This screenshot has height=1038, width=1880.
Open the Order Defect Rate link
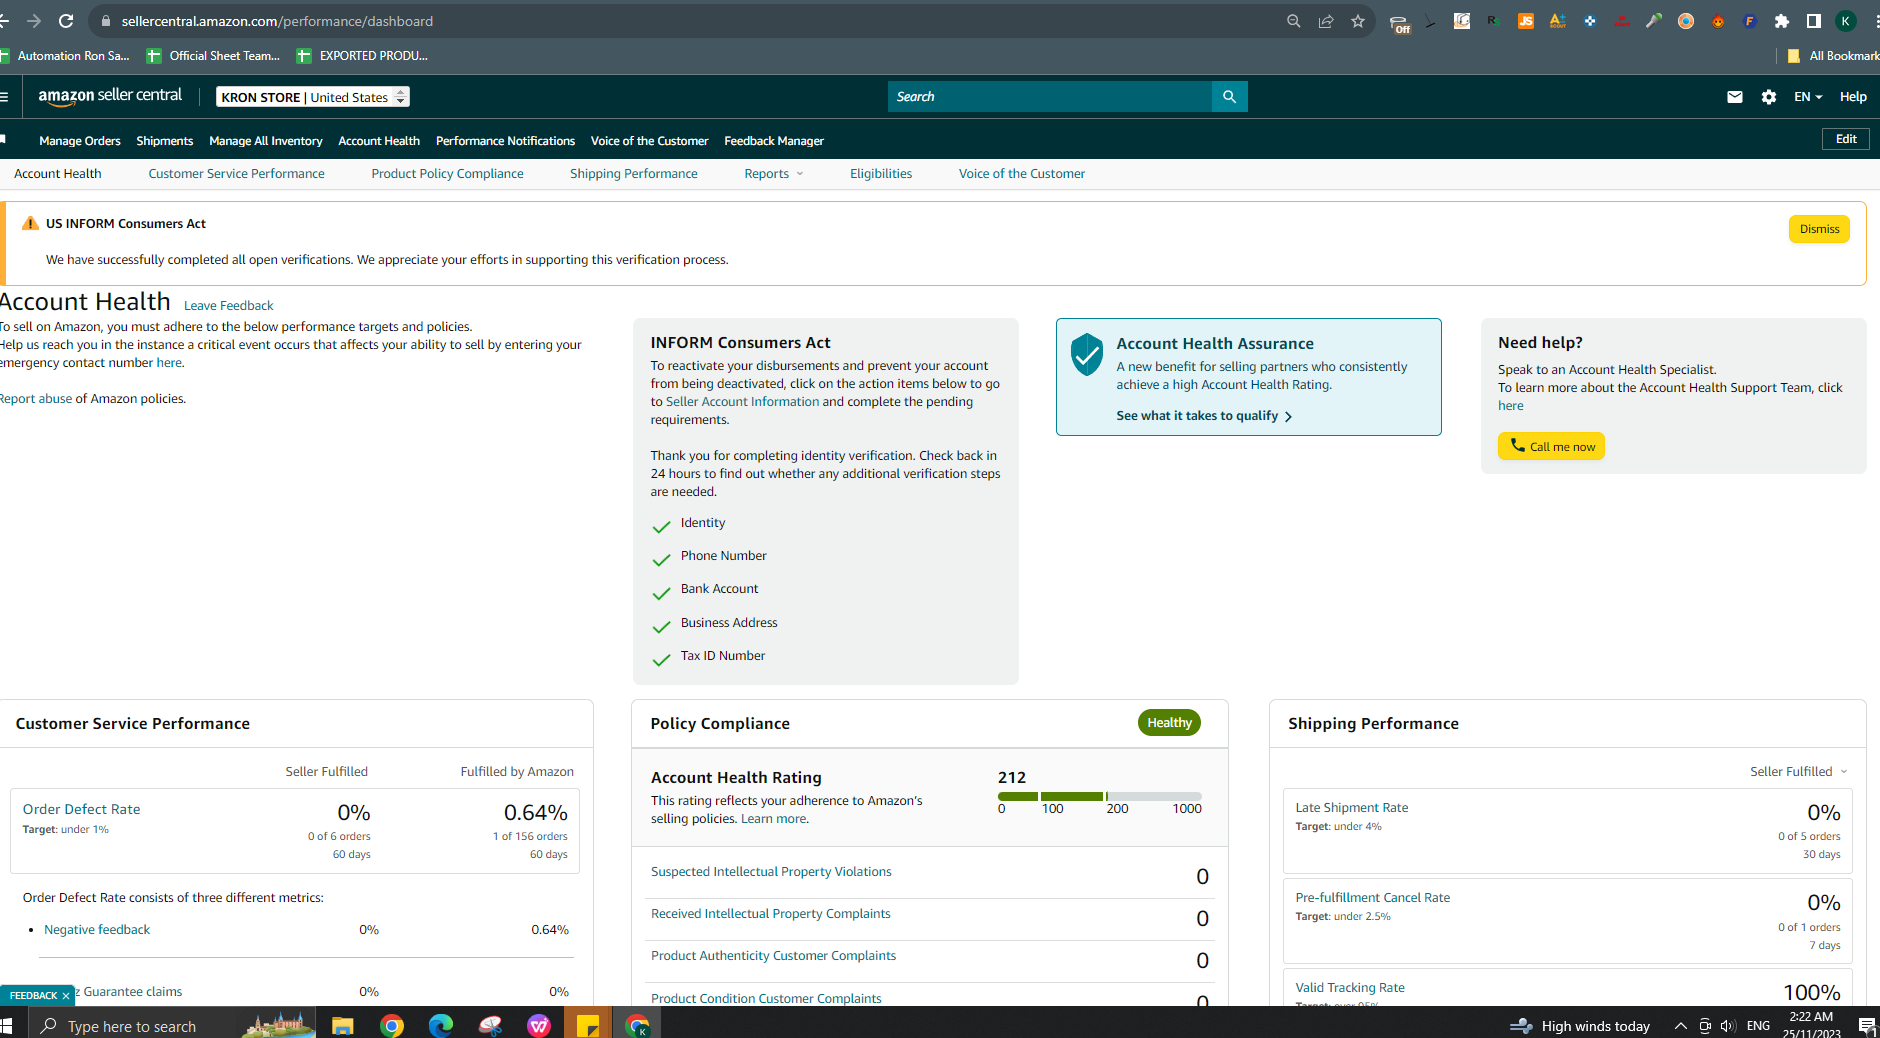coord(82,809)
